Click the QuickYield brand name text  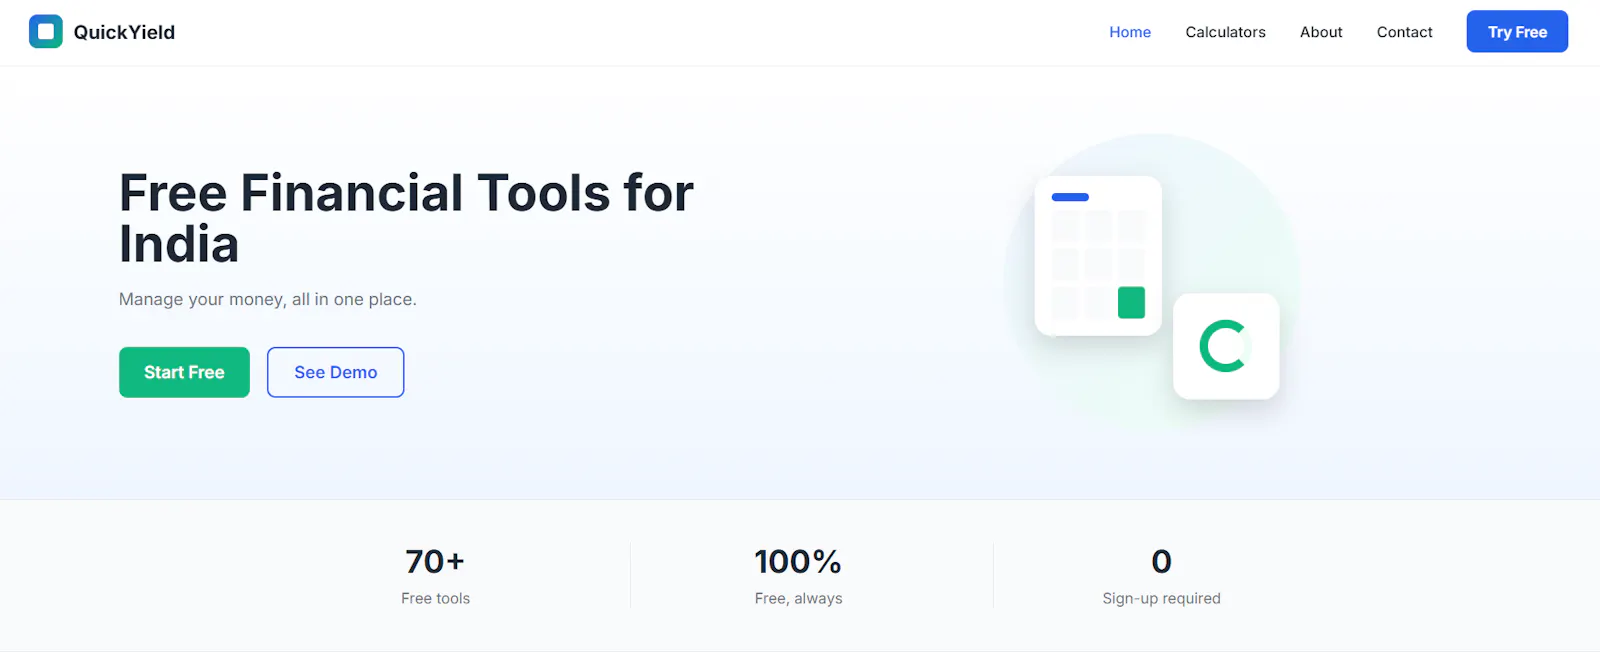124,32
